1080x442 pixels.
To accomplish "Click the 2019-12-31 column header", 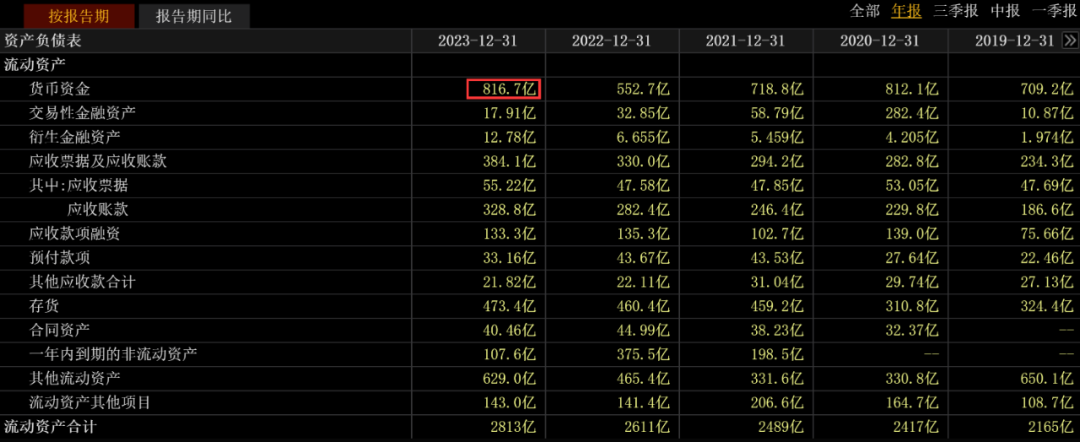I will [x=1015, y=41].
